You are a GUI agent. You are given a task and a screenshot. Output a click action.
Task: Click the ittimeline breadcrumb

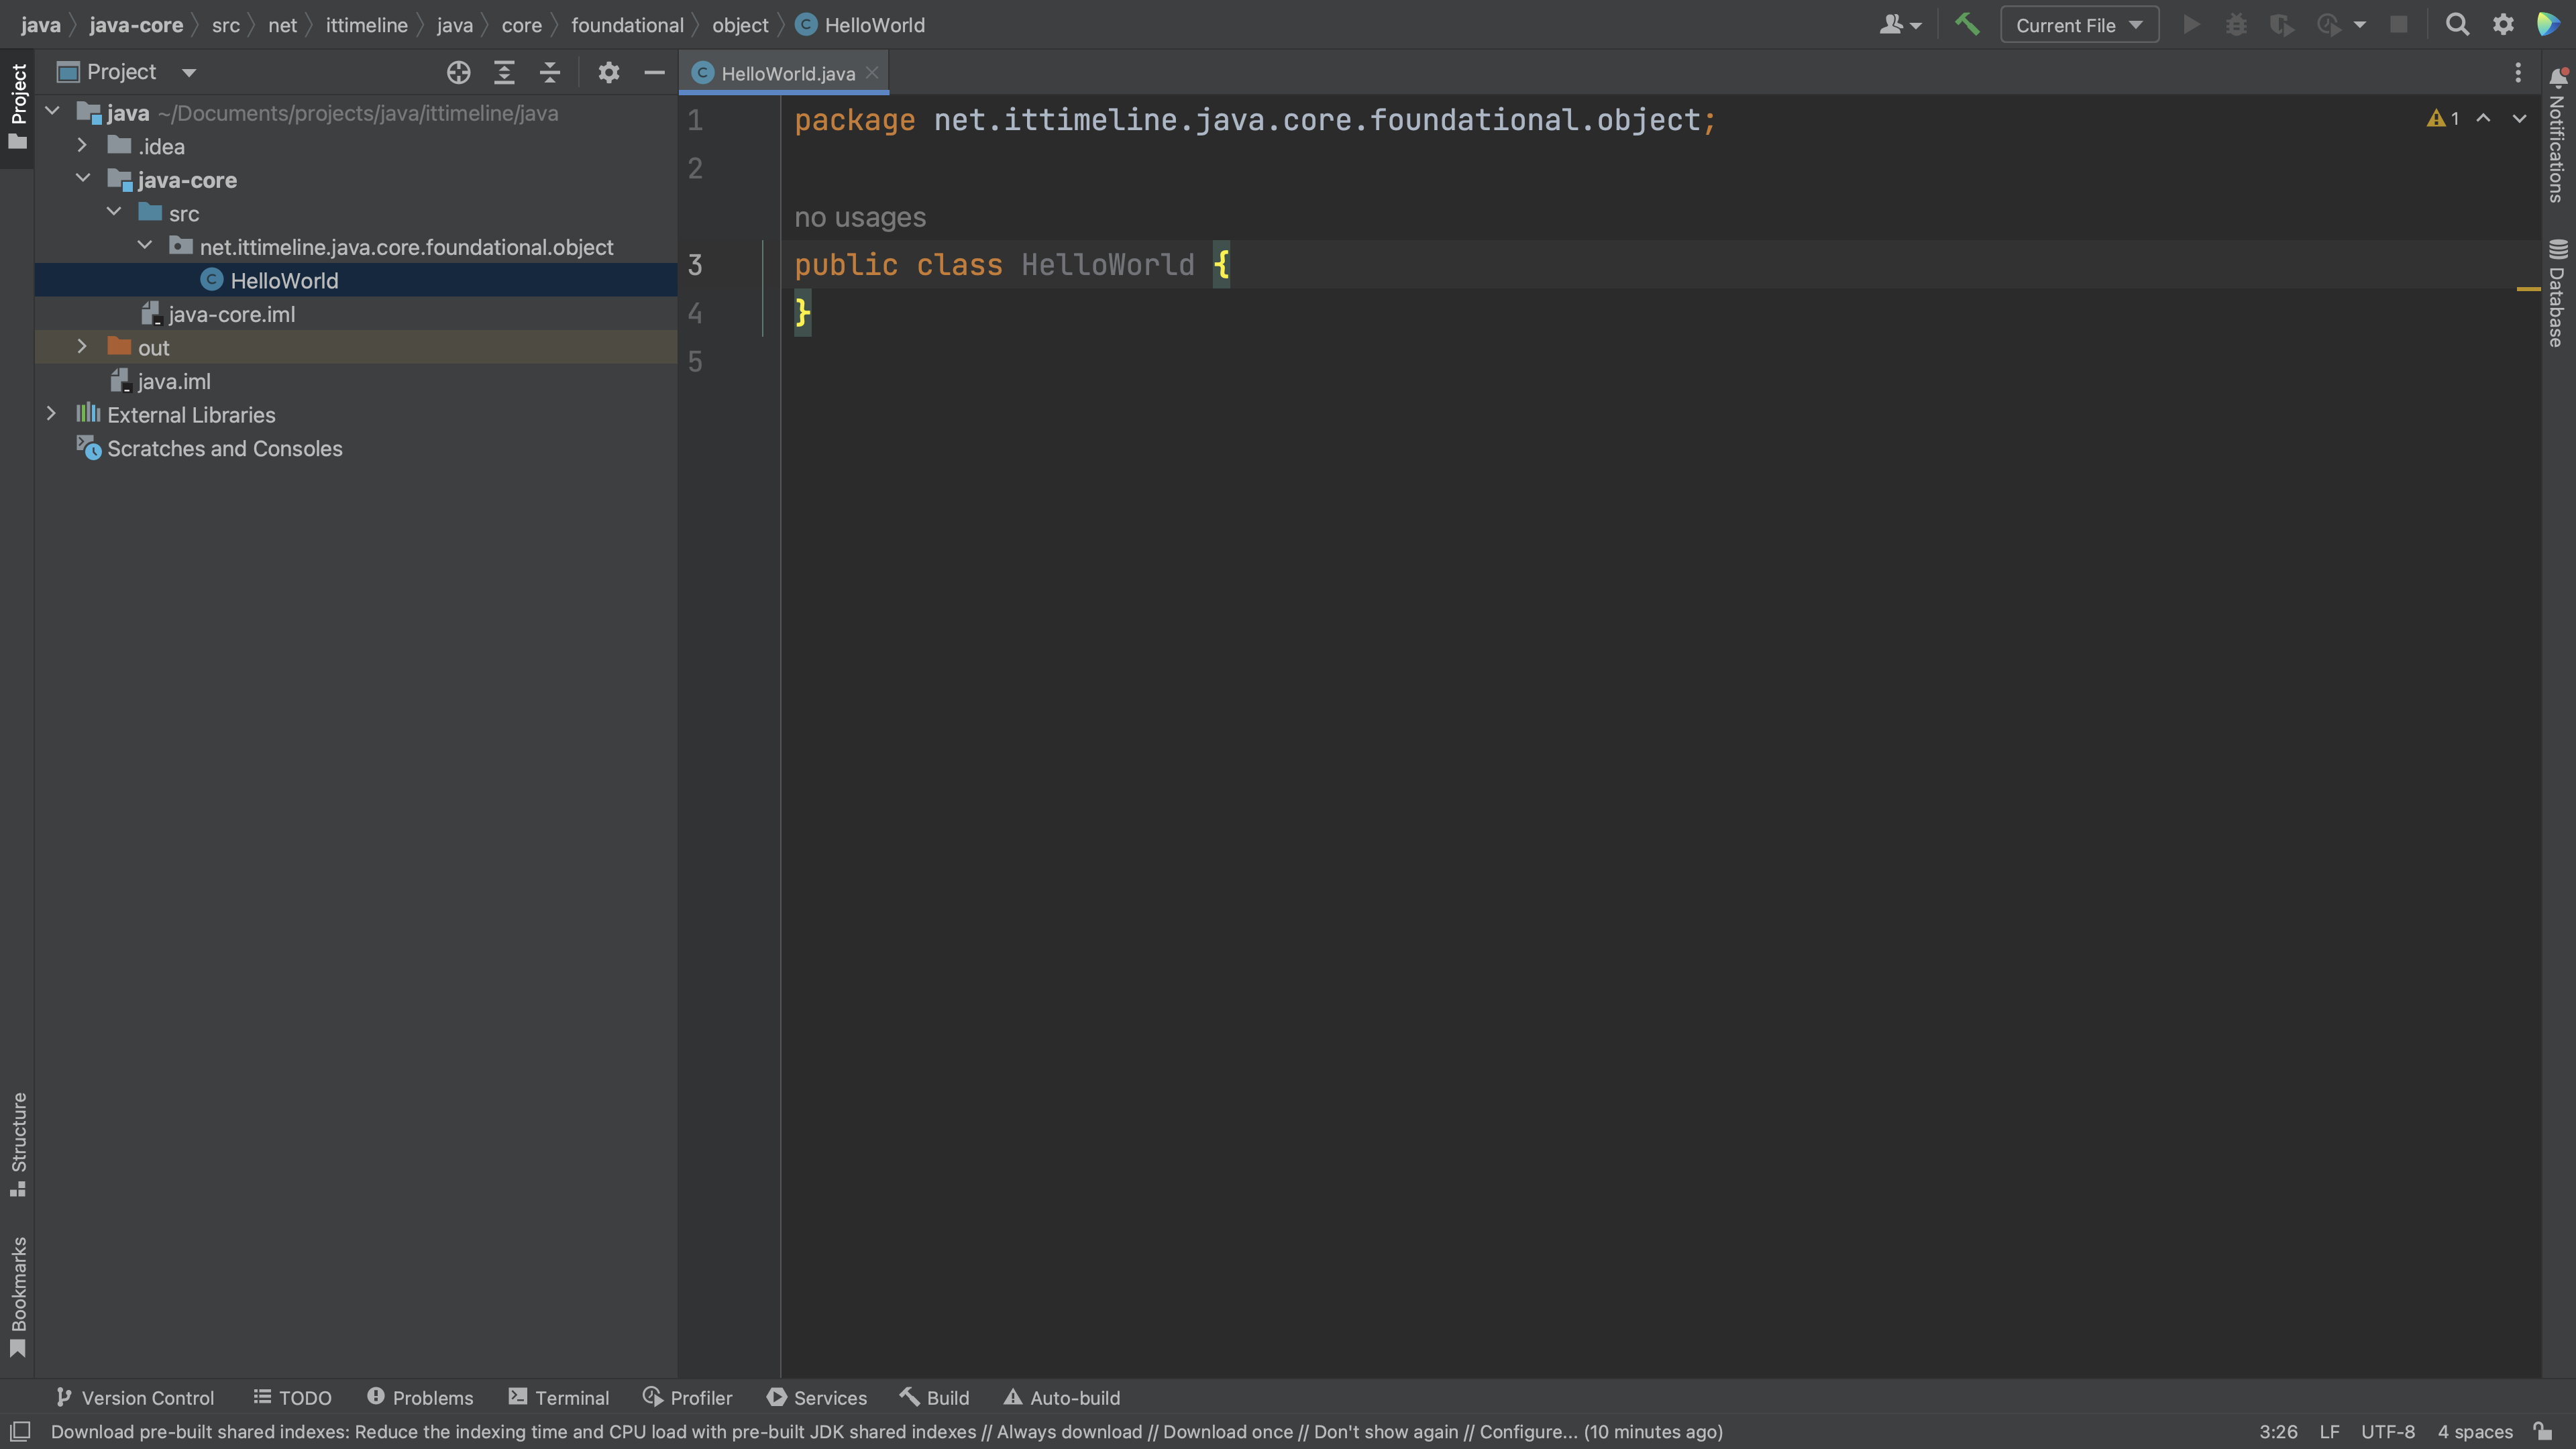tap(366, 25)
